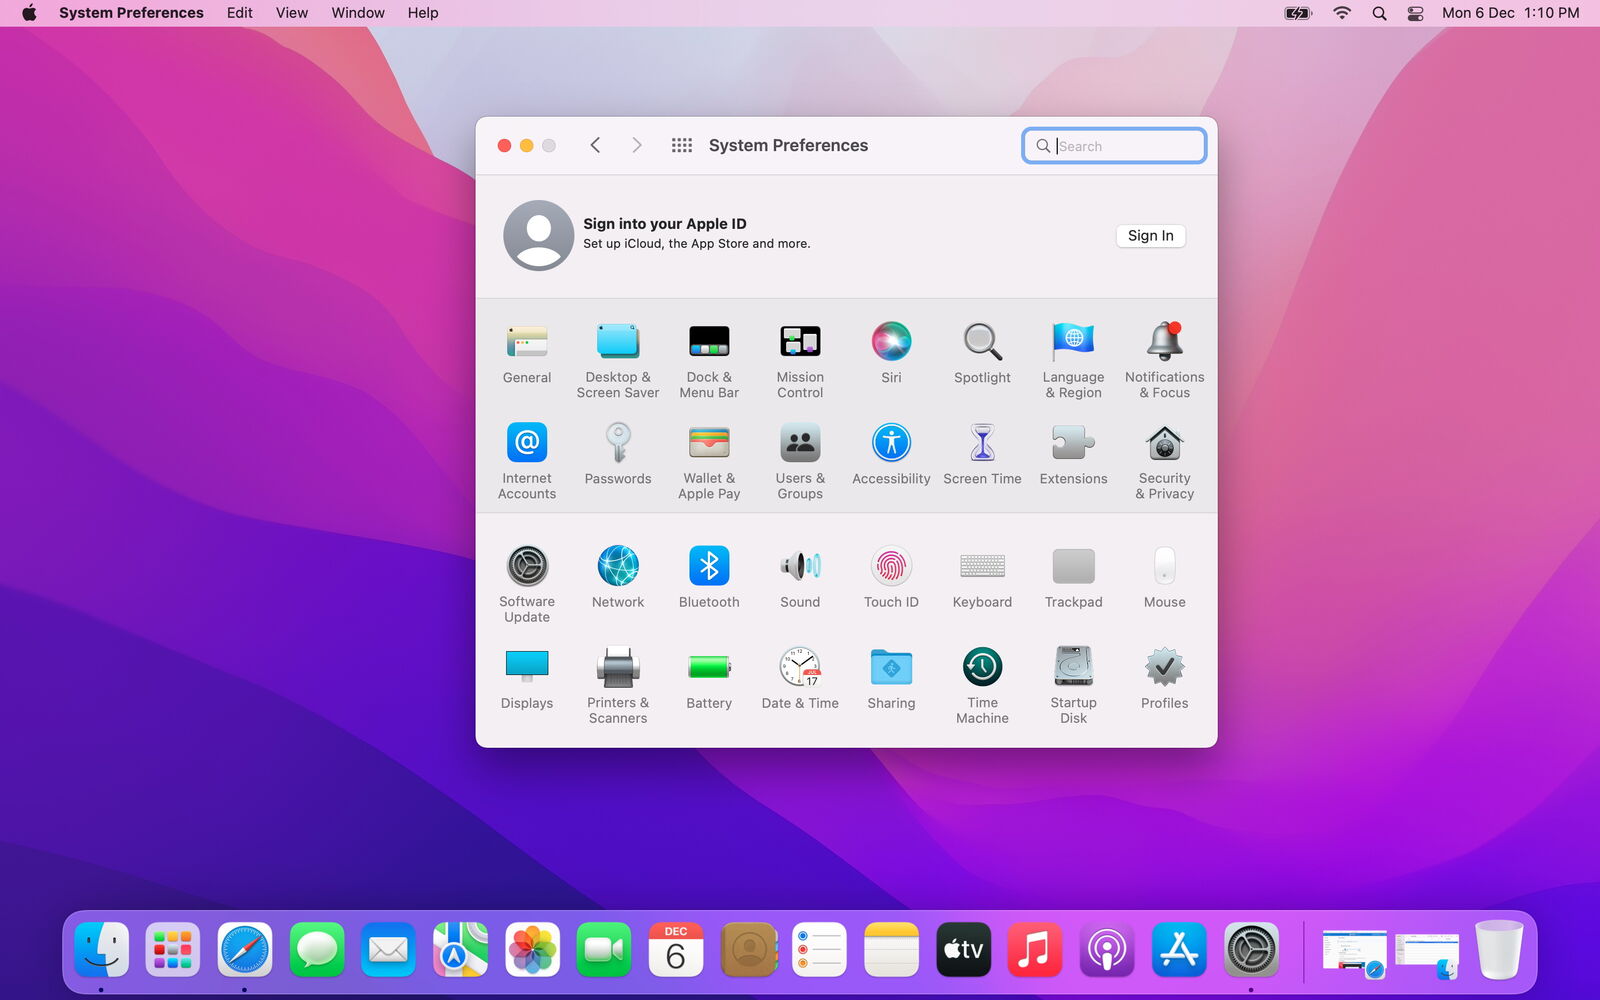The image size is (1600, 1000).
Task: Open the Edit menu
Action: click(240, 13)
